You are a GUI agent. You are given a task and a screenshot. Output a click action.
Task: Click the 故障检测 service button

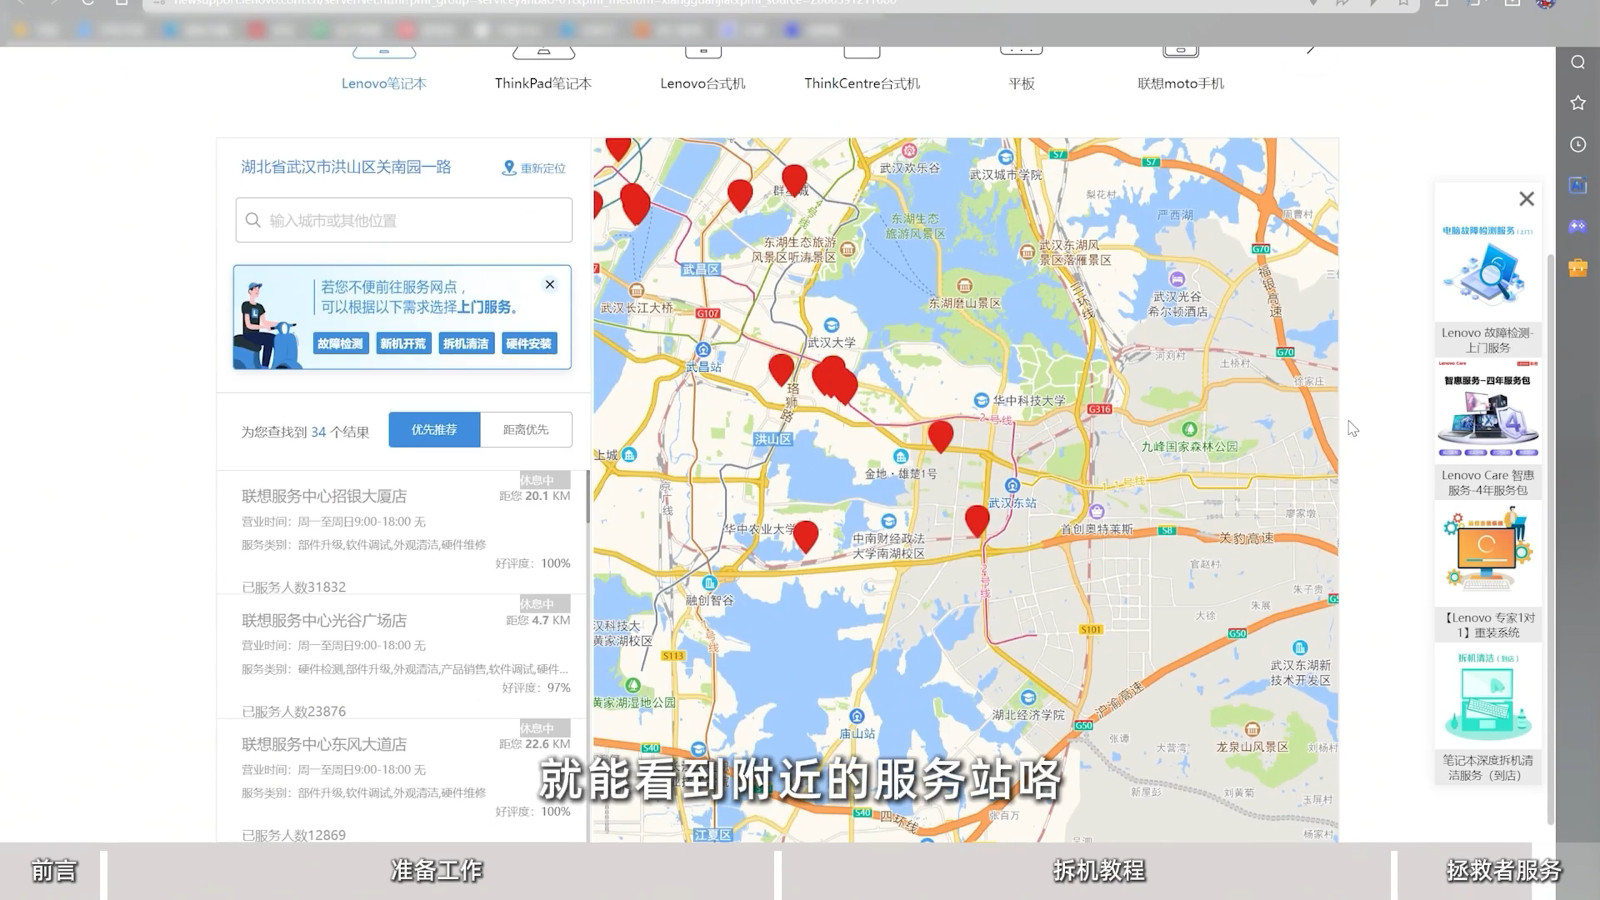click(x=340, y=343)
